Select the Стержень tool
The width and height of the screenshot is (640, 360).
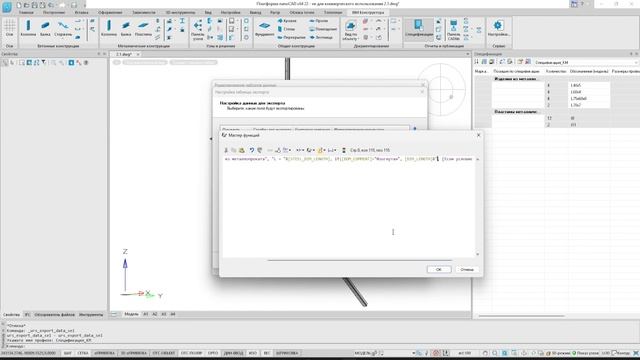(x=63, y=28)
